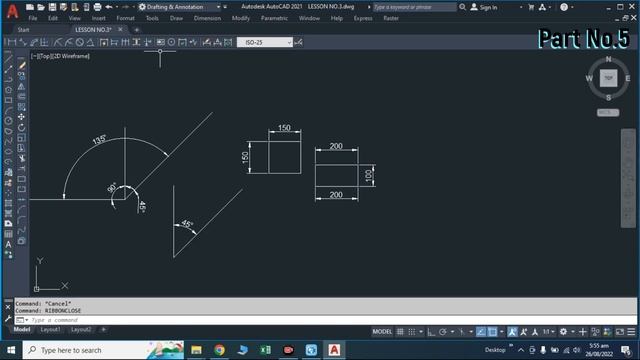Select the Circle draw tool
The width and height of the screenshot is (640, 360).
click(8, 121)
